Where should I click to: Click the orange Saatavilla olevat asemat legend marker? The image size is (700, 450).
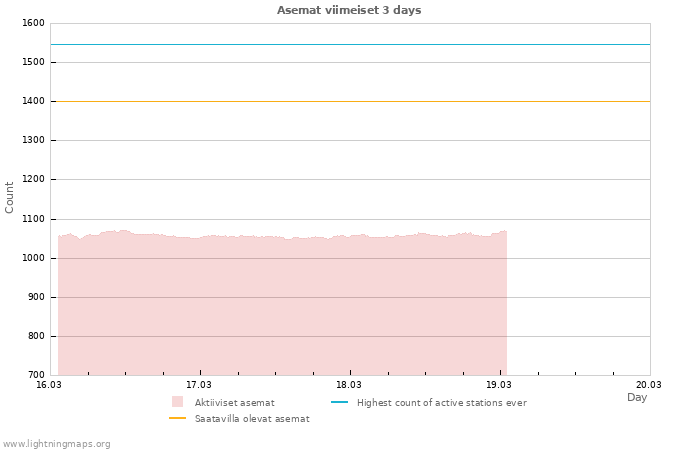tap(177, 419)
